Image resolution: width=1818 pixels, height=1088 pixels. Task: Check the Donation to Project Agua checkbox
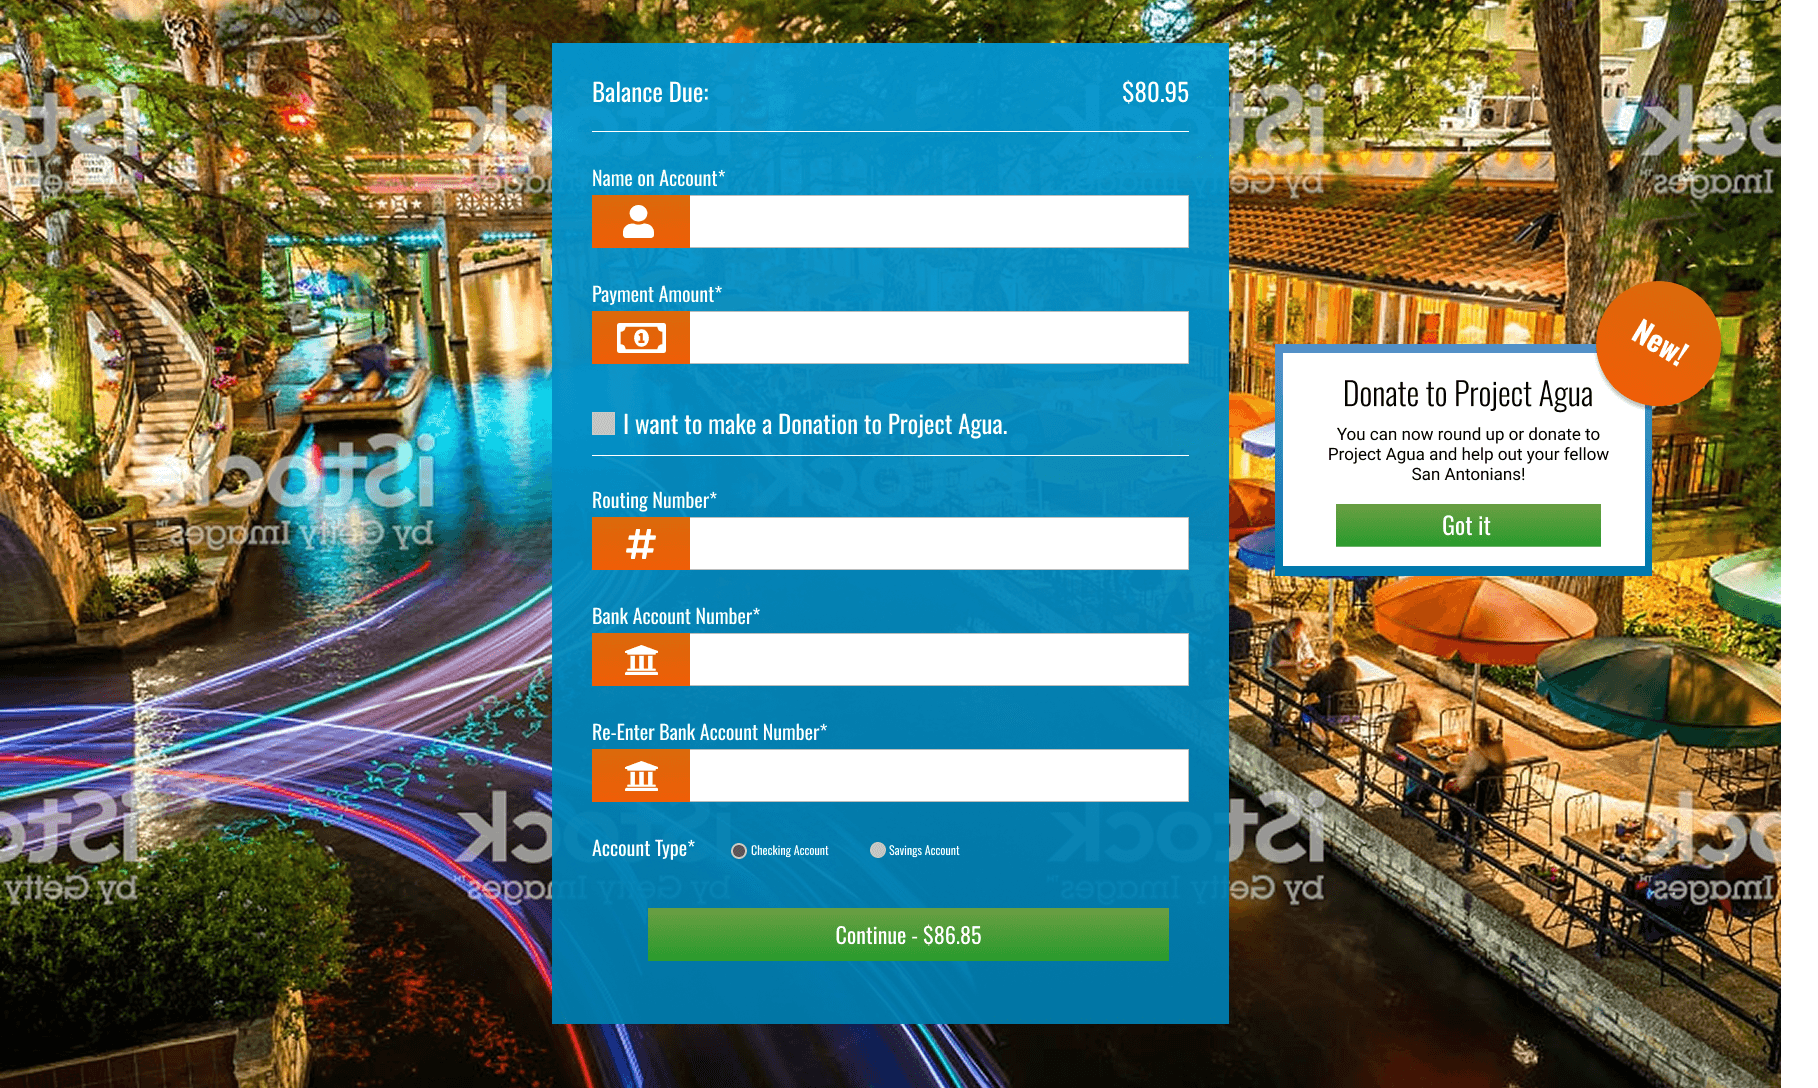tap(604, 424)
